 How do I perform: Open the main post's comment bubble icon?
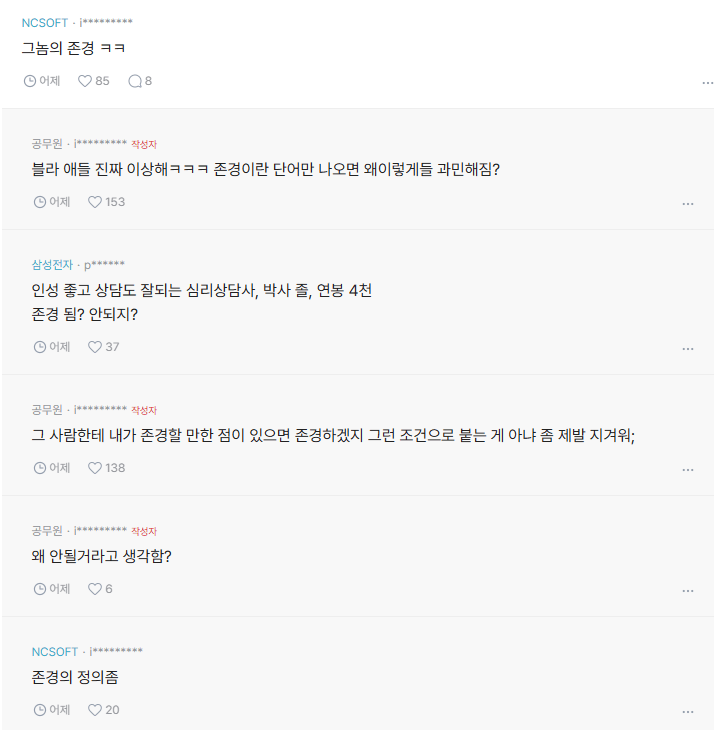click(134, 81)
